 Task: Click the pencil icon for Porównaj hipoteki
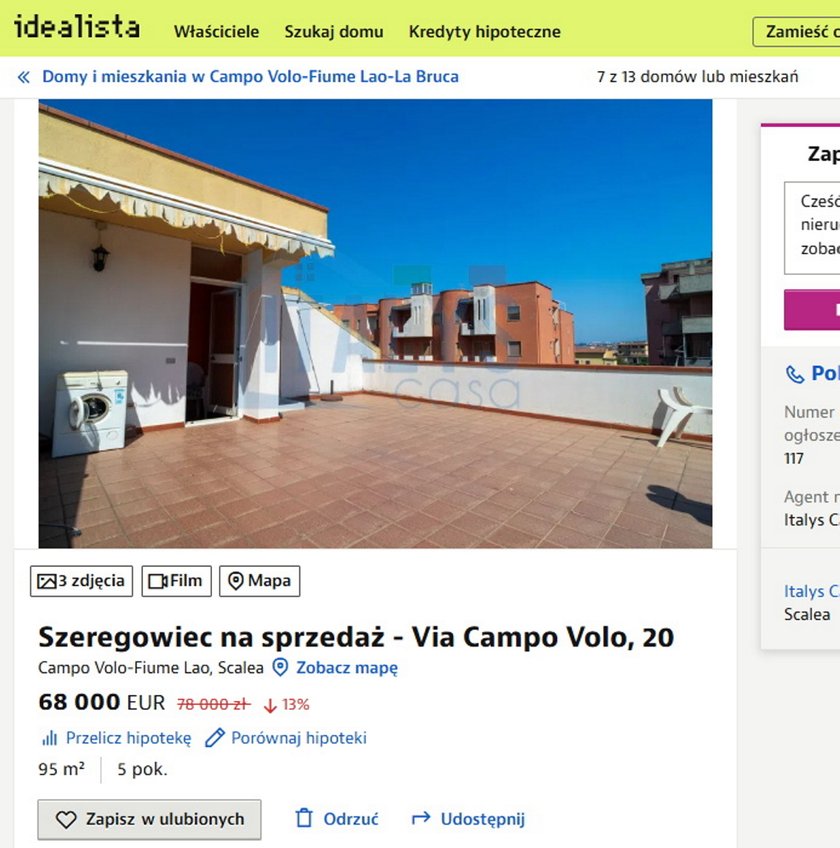215,738
